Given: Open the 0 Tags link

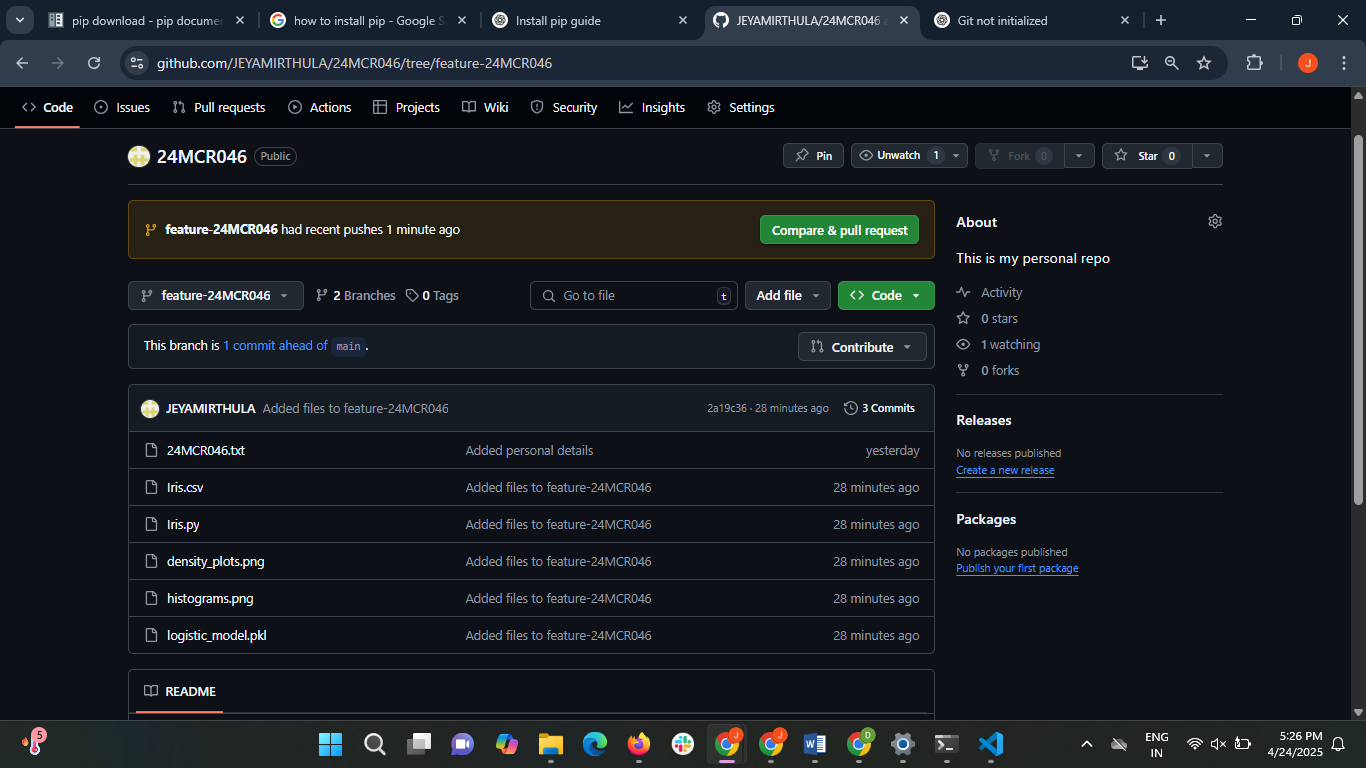Looking at the screenshot, I should 432,295.
